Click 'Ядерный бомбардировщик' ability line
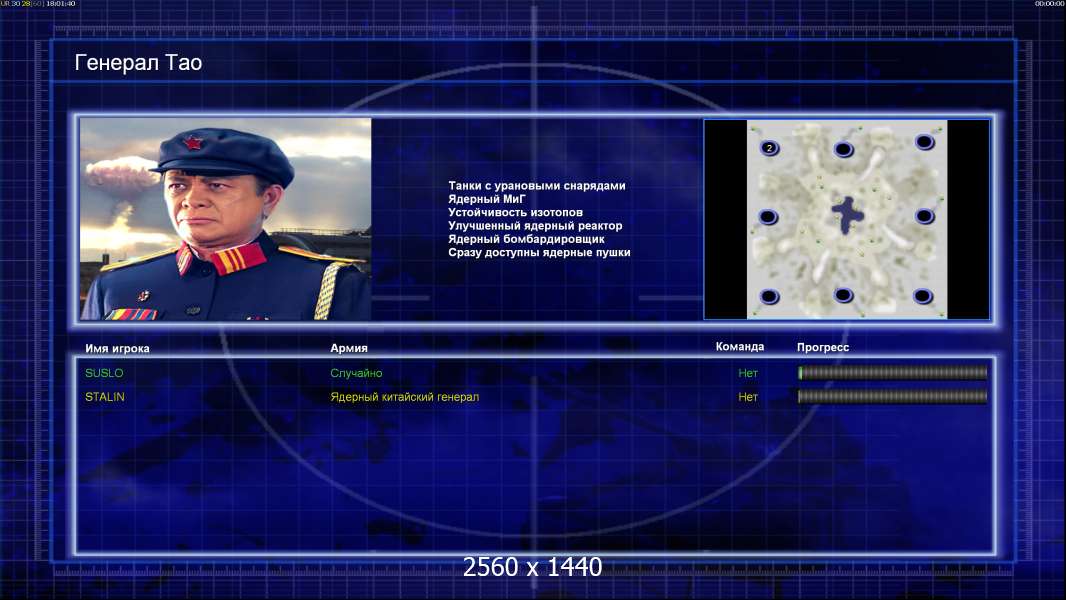The image size is (1066, 600). (526, 239)
